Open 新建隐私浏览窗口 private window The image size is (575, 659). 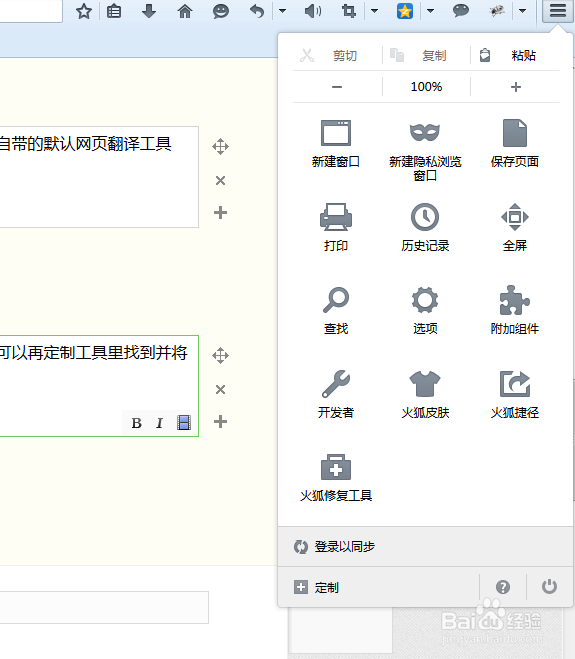[425, 150]
